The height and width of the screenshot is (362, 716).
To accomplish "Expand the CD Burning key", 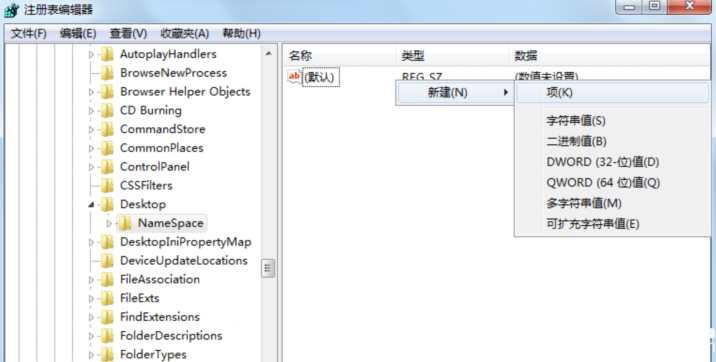I will pyautogui.click(x=91, y=111).
